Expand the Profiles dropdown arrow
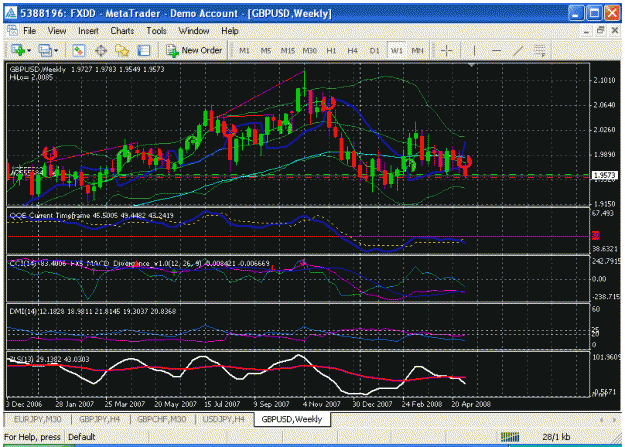The image size is (625, 447). [x=56, y=51]
